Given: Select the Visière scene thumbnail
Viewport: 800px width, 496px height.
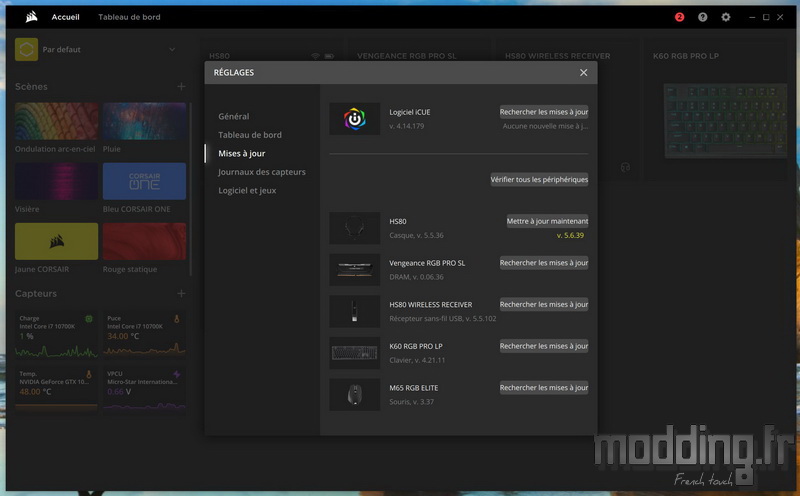Looking at the screenshot, I should point(56,181).
